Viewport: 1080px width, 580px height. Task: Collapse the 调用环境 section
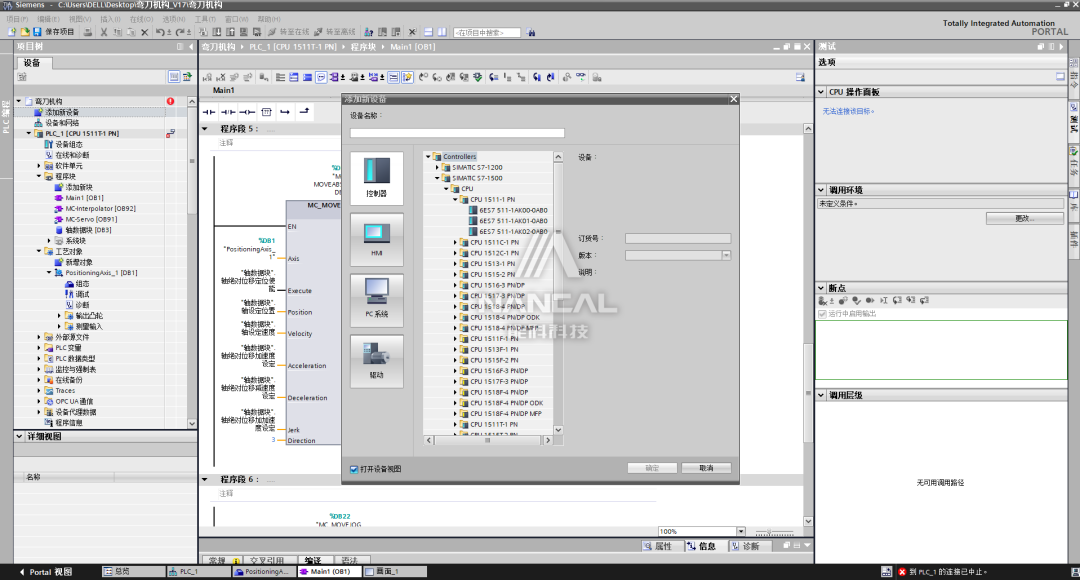(821, 189)
